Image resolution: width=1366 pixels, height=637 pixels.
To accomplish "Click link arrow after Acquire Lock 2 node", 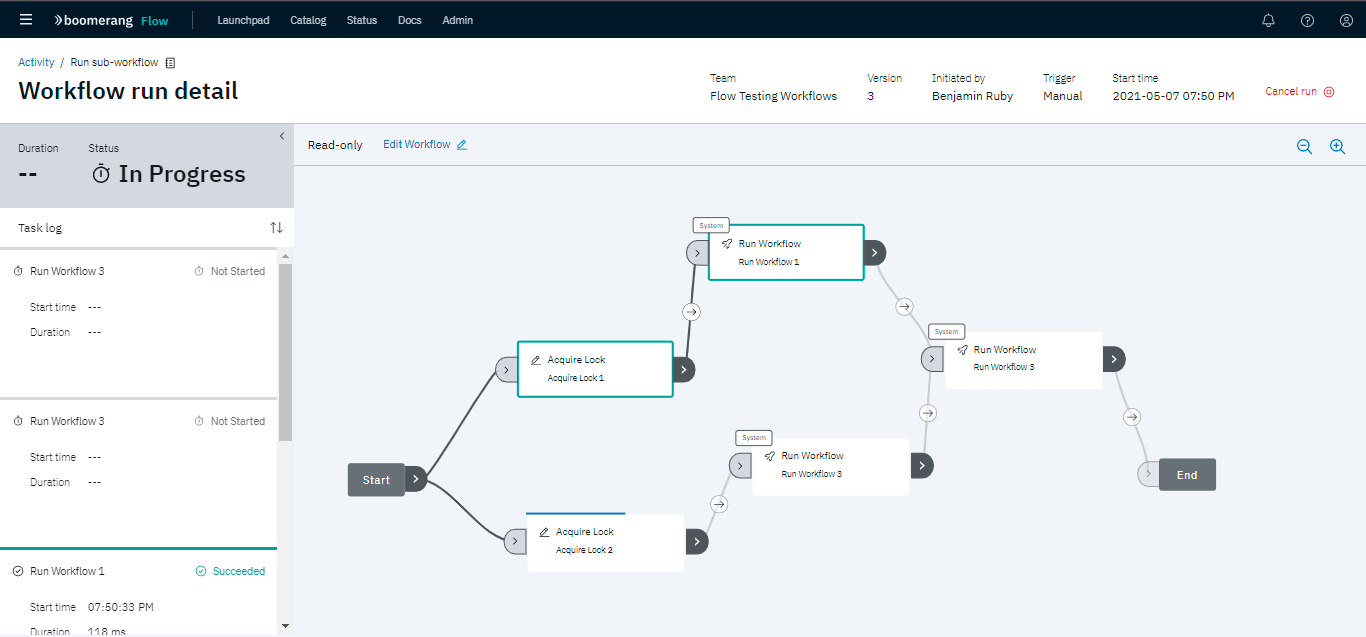I will coord(718,505).
